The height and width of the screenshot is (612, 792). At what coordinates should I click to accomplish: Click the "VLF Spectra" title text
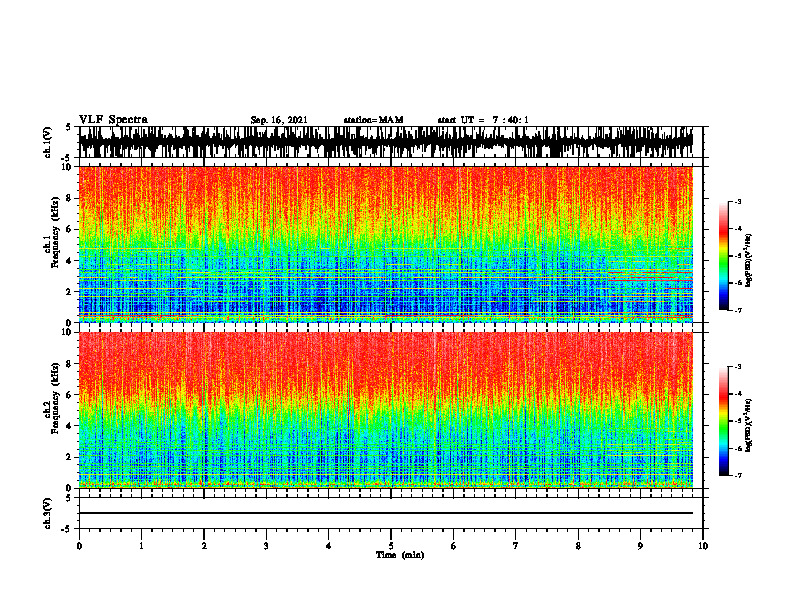113,119
